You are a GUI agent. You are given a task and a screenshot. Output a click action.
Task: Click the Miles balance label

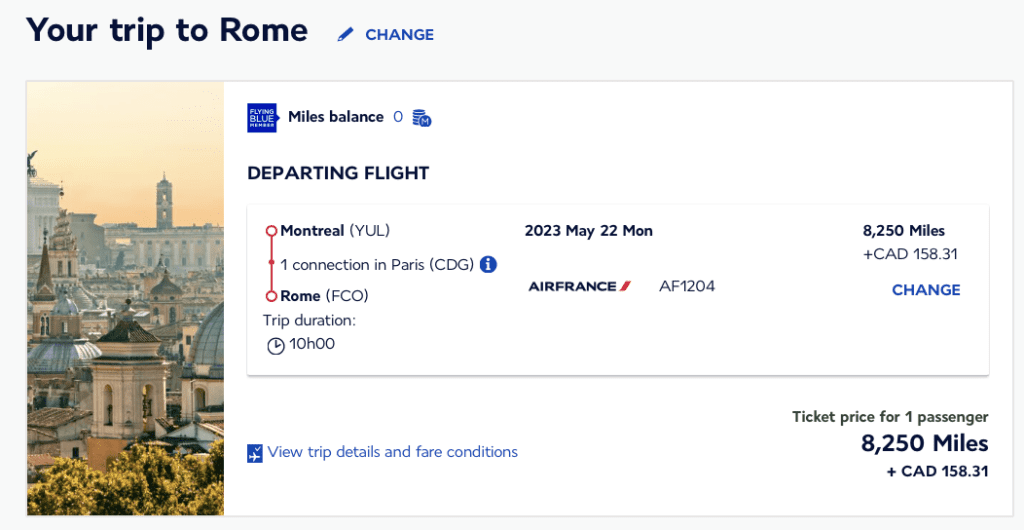point(335,117)
